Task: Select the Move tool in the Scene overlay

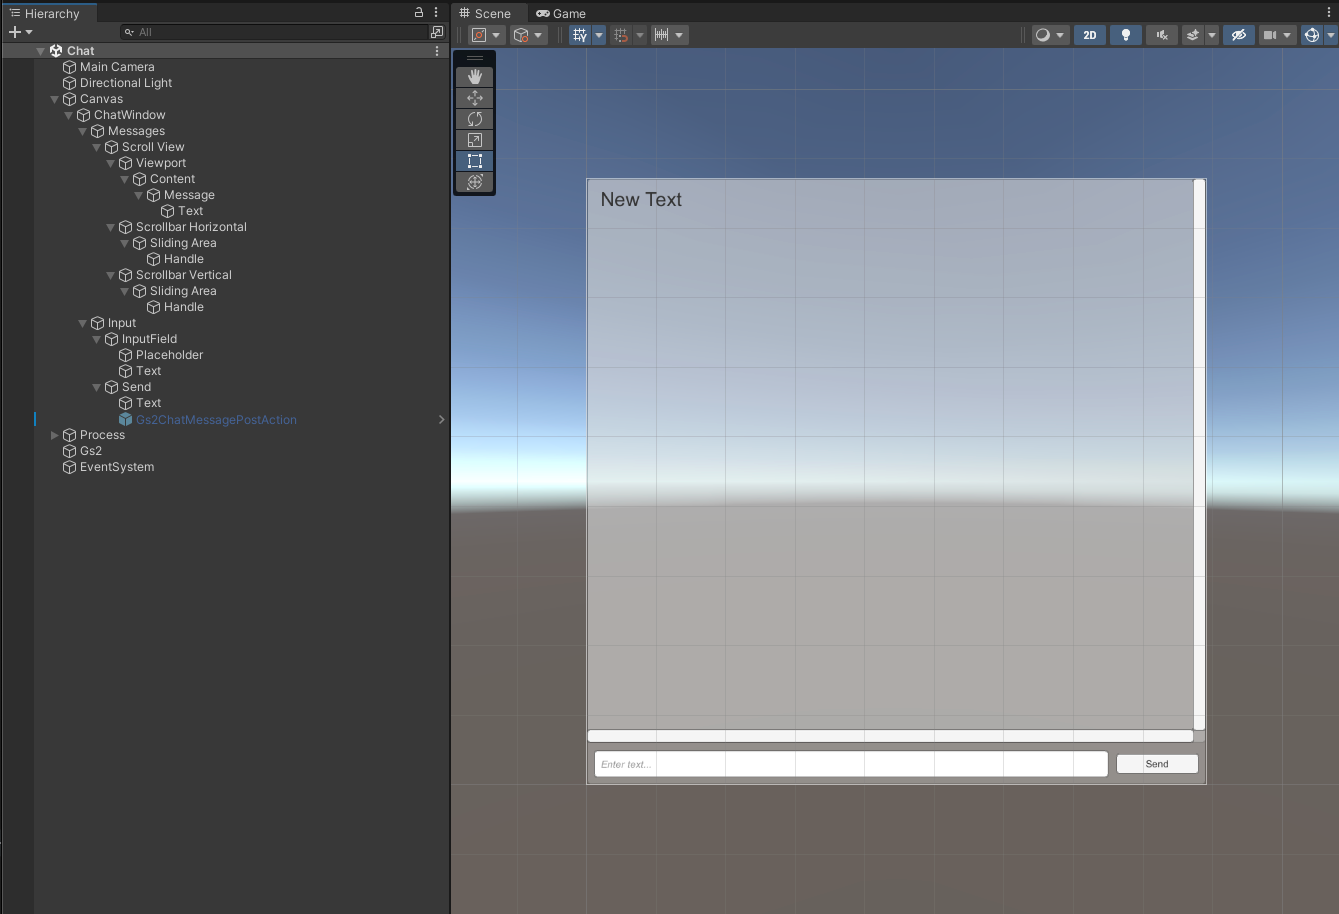Action: coord(475,98)
